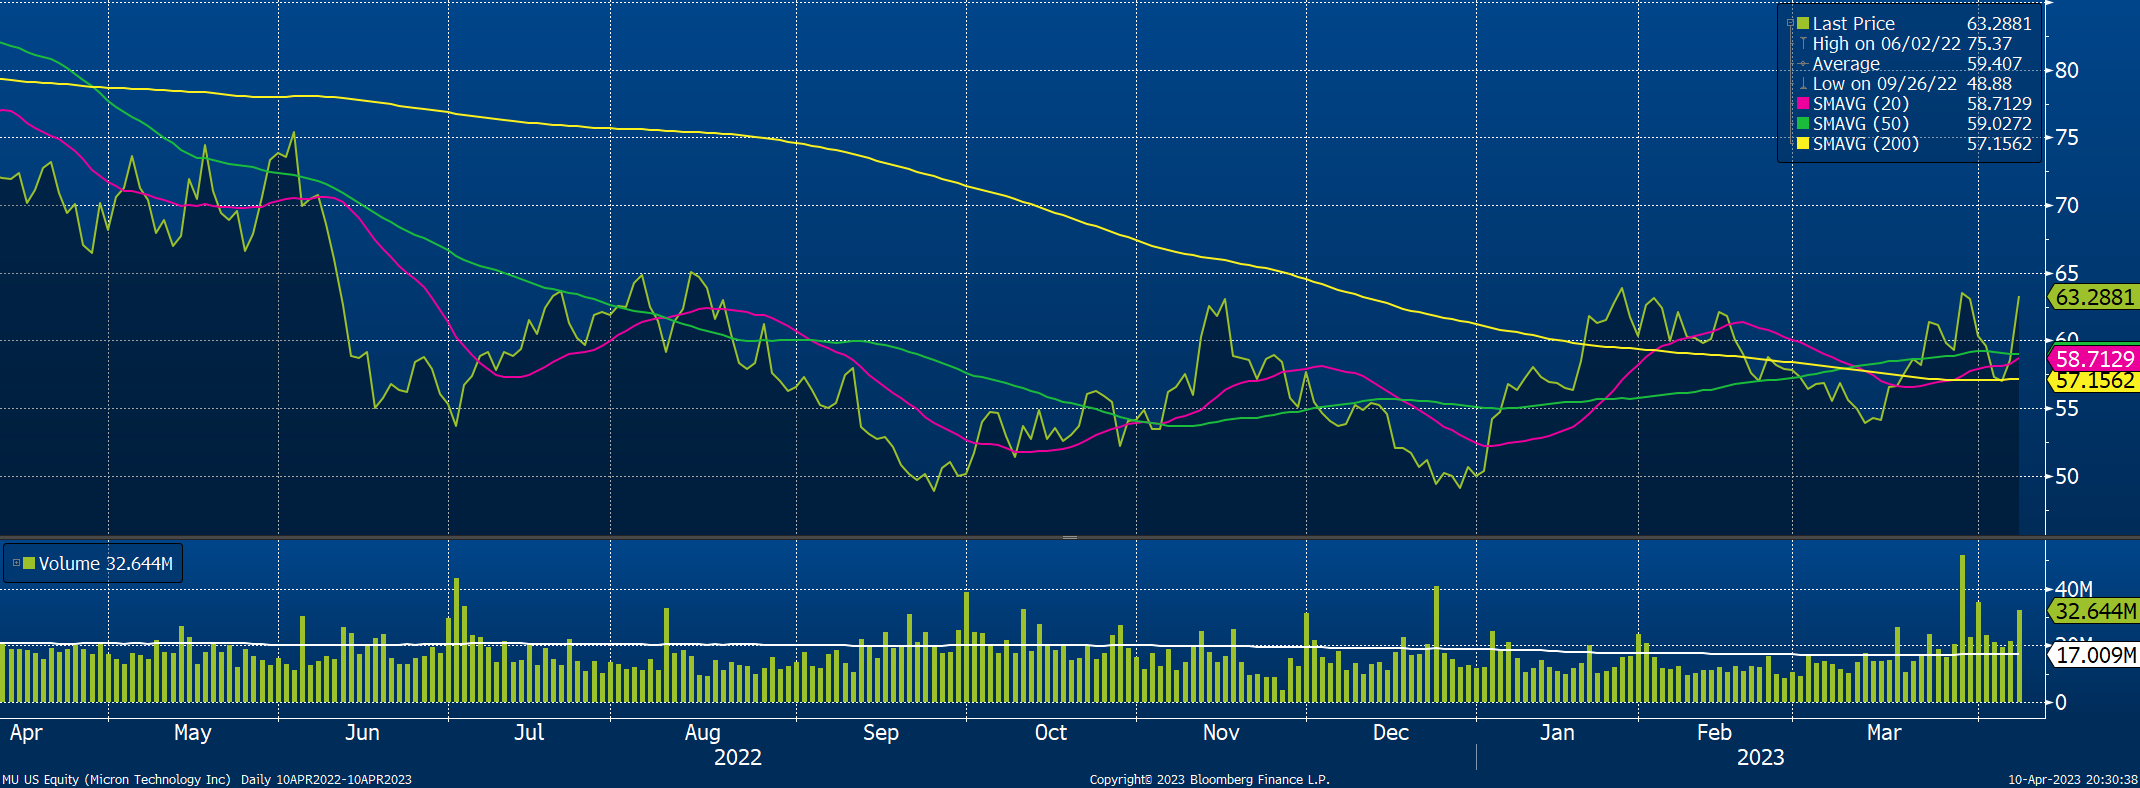The height and width of the screenshot is (788, 2140).
Task: Click the Bloomberg Finance copyright text
Action: (x=1209, y=780)
